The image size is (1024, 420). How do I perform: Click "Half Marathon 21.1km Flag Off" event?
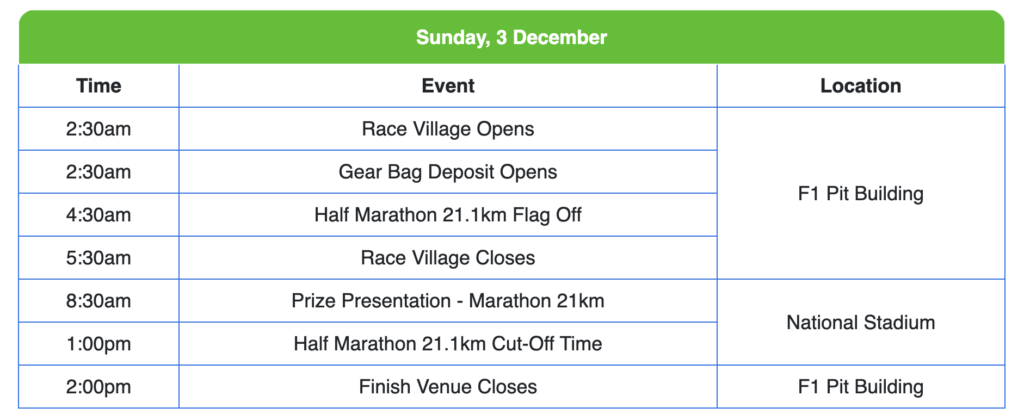[x=448, y=215]
